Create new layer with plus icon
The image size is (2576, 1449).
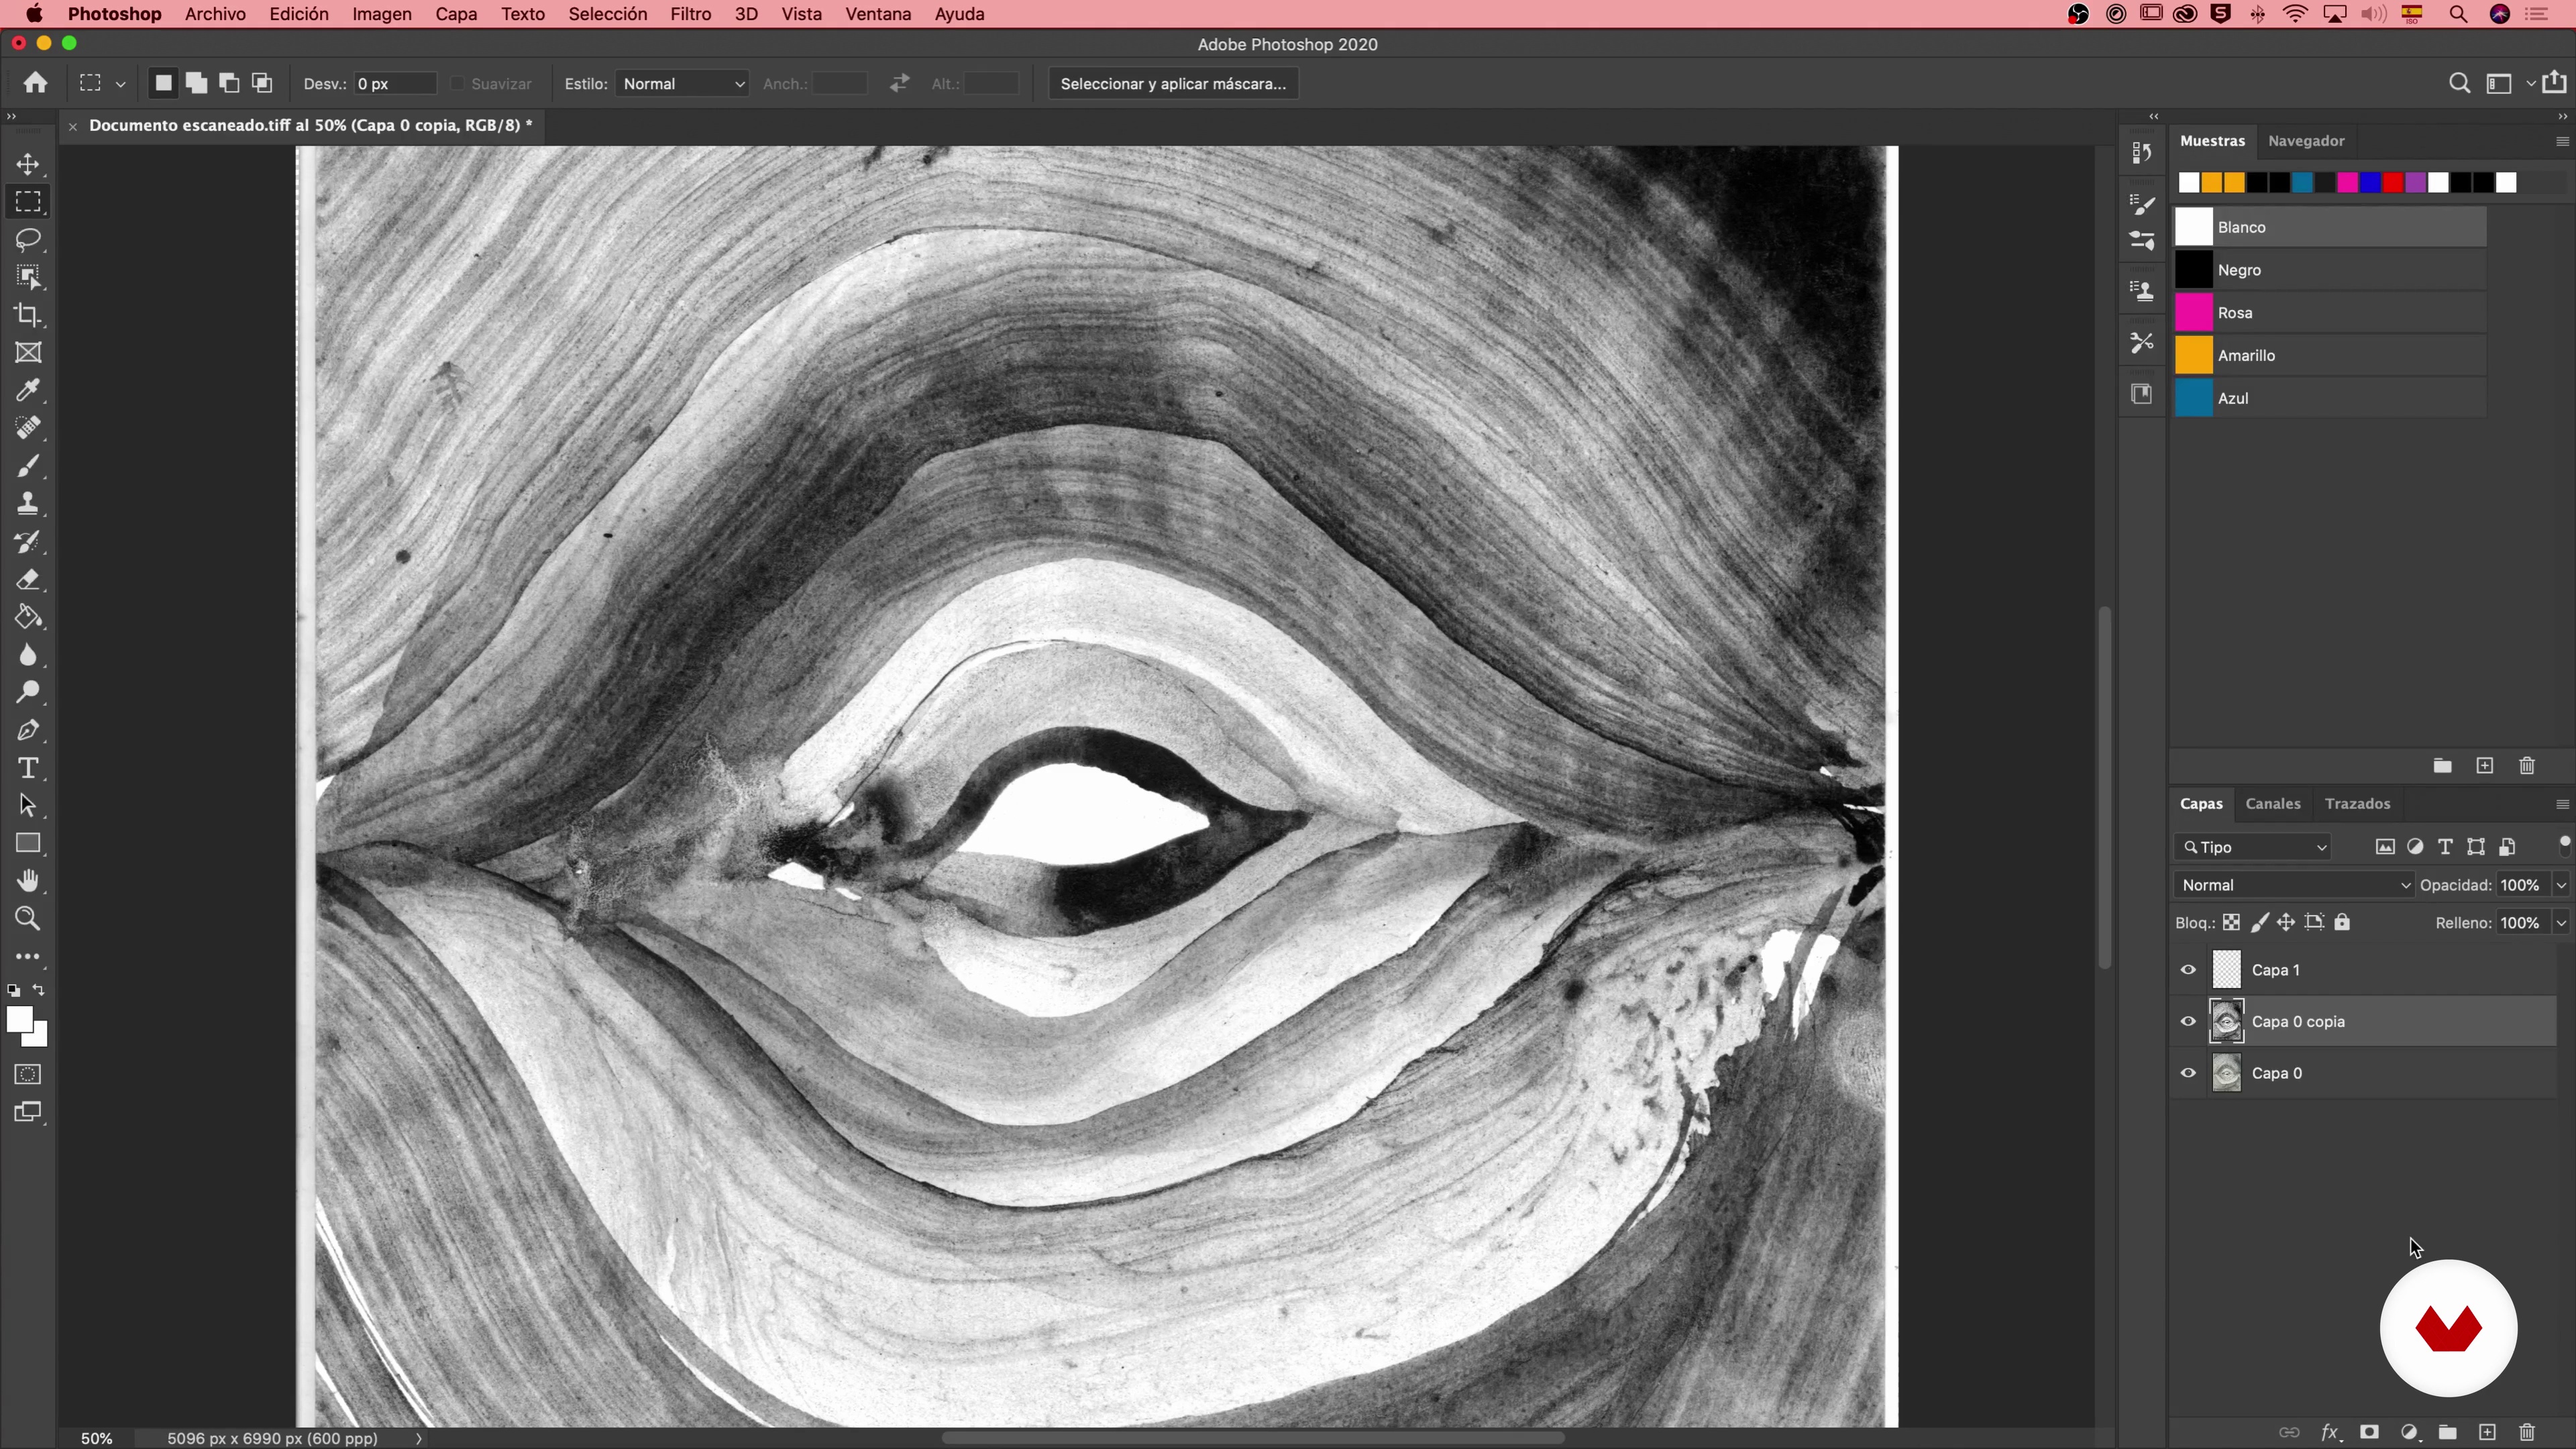point(2487,1432)
